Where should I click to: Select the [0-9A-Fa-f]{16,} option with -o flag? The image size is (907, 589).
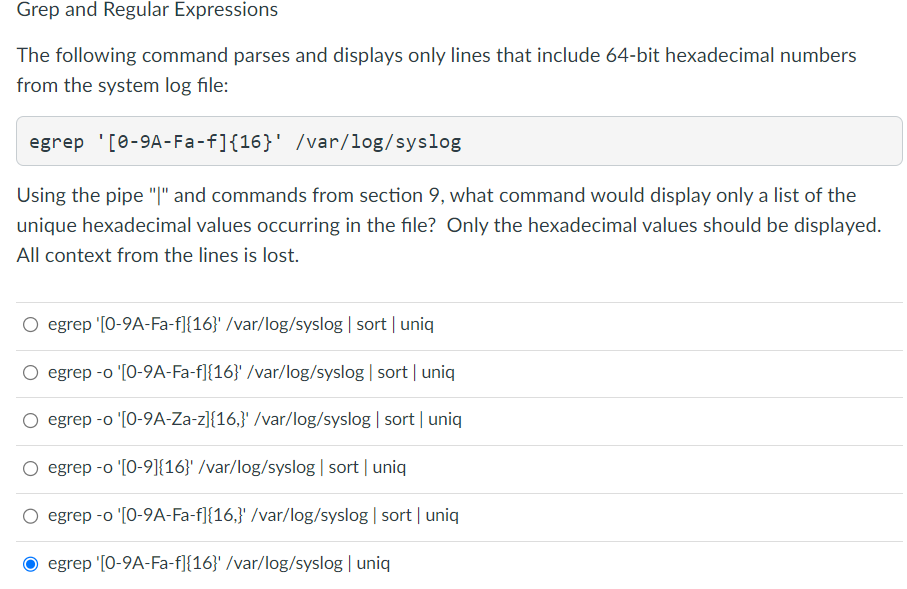point(253,515)
